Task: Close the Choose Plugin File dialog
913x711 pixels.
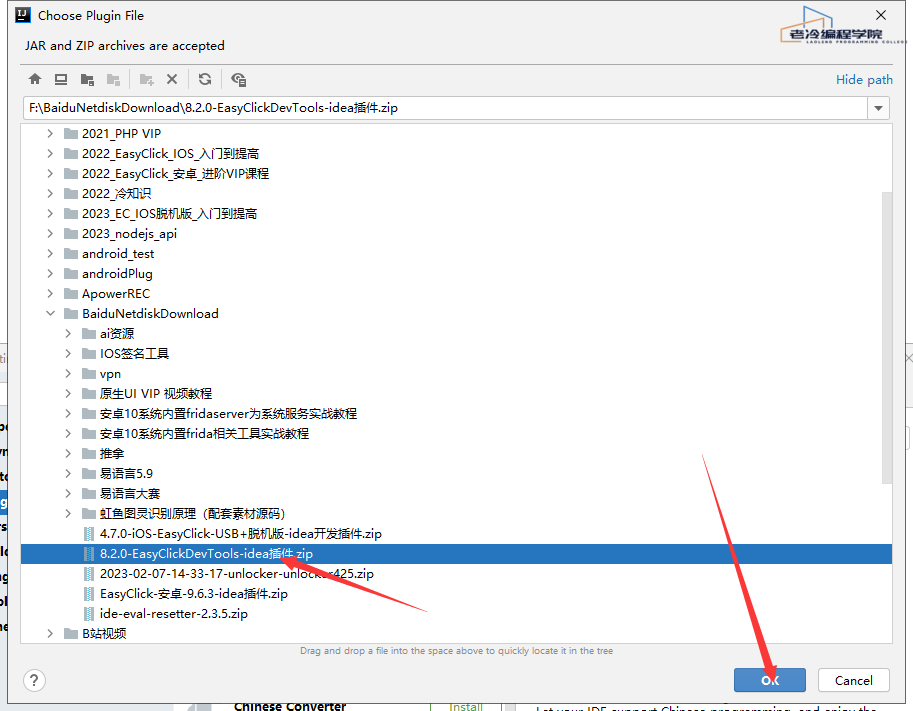Action: [x=881, y=15]
